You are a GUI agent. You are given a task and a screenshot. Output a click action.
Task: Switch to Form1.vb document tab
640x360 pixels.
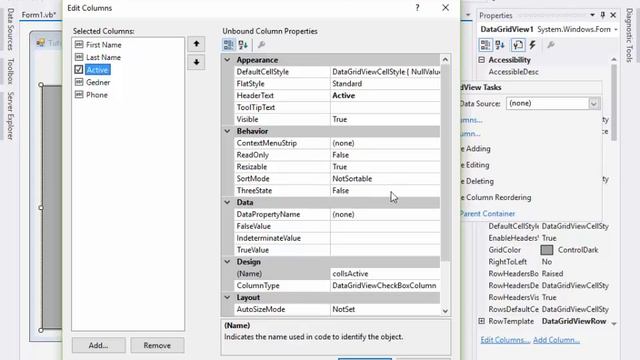[x=39, y=15]
